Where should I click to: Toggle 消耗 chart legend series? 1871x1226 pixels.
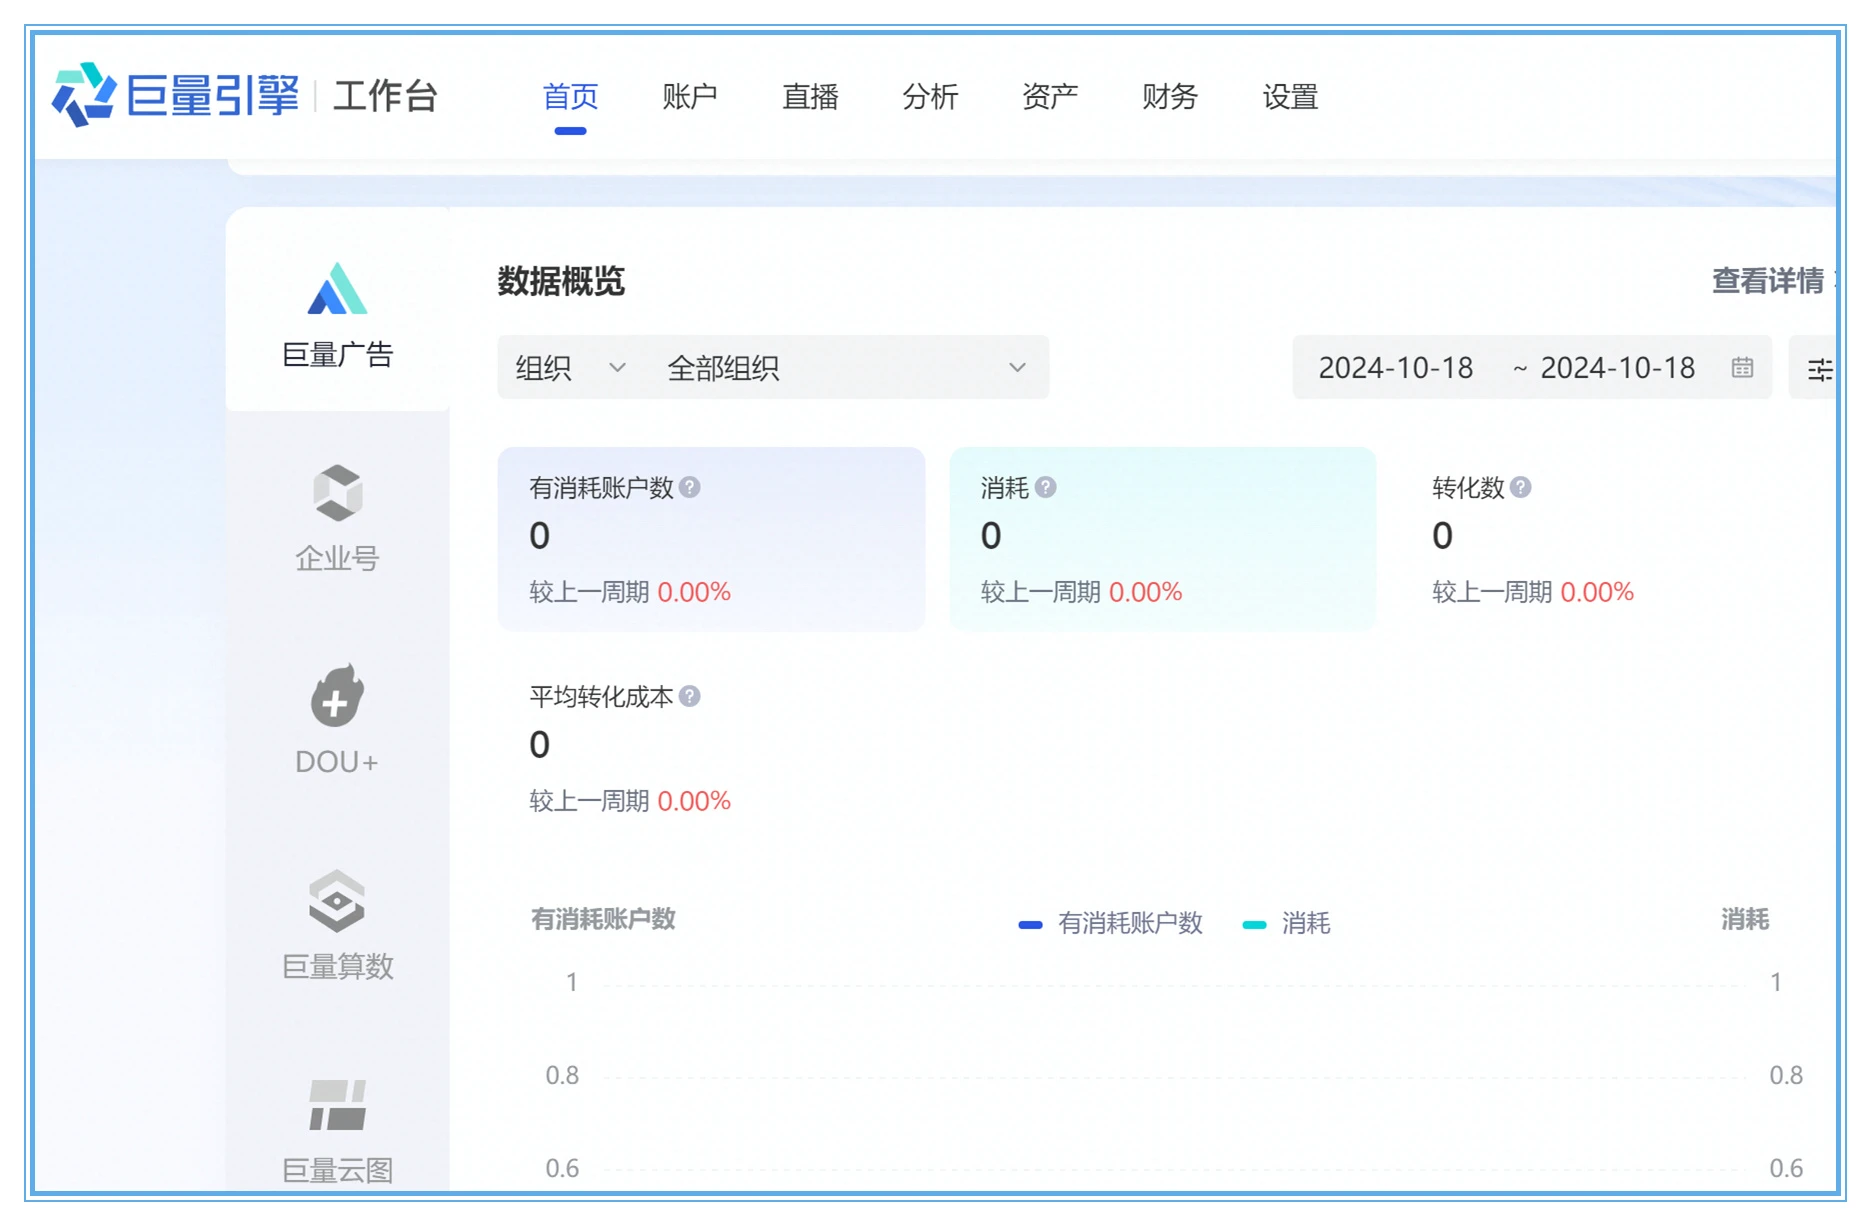point(1286,923)
